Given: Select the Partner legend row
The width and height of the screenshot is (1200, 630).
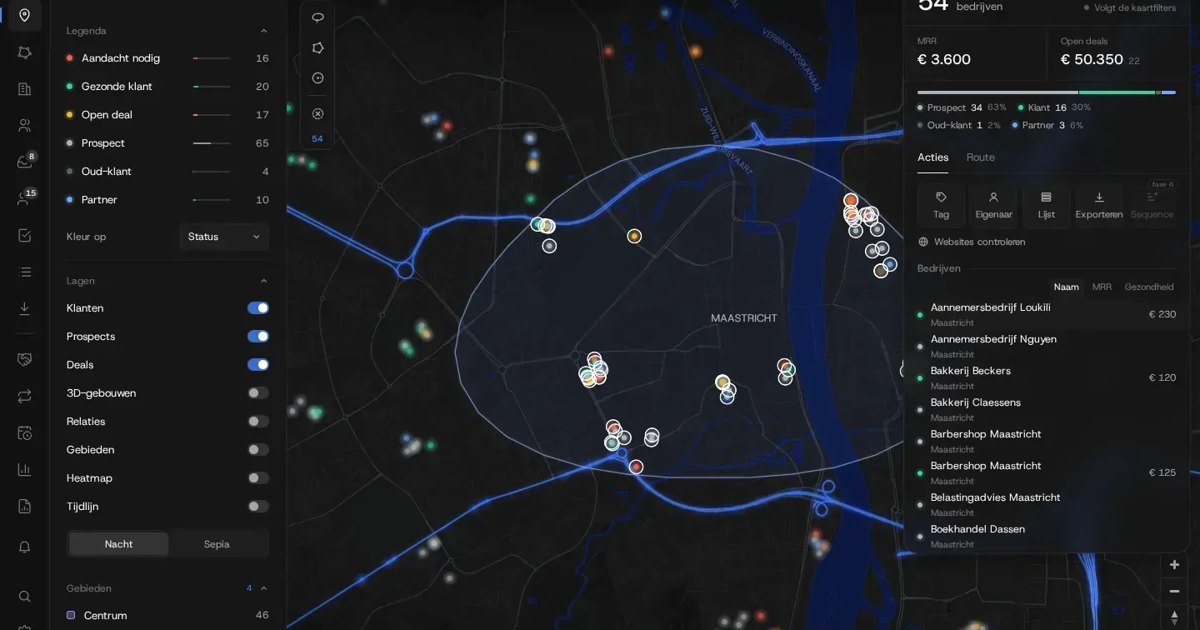Looking at the screenshot, I should 167,200.
